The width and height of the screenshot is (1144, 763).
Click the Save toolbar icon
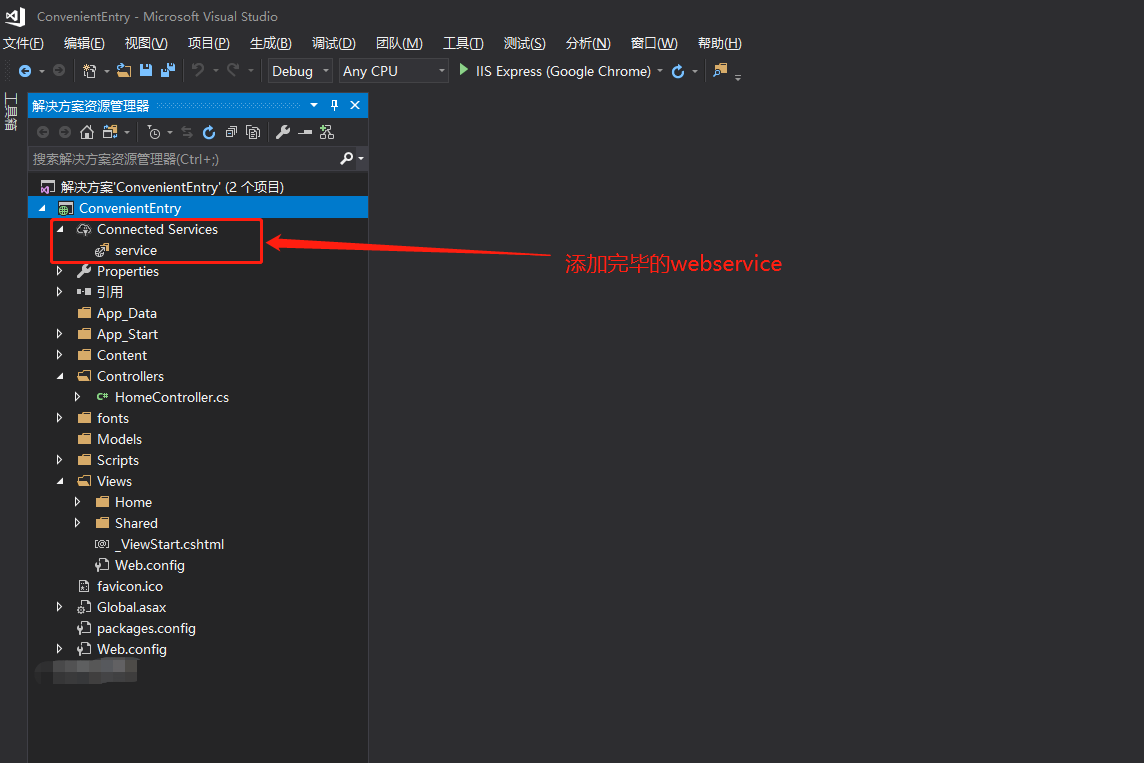pos(146,71)
